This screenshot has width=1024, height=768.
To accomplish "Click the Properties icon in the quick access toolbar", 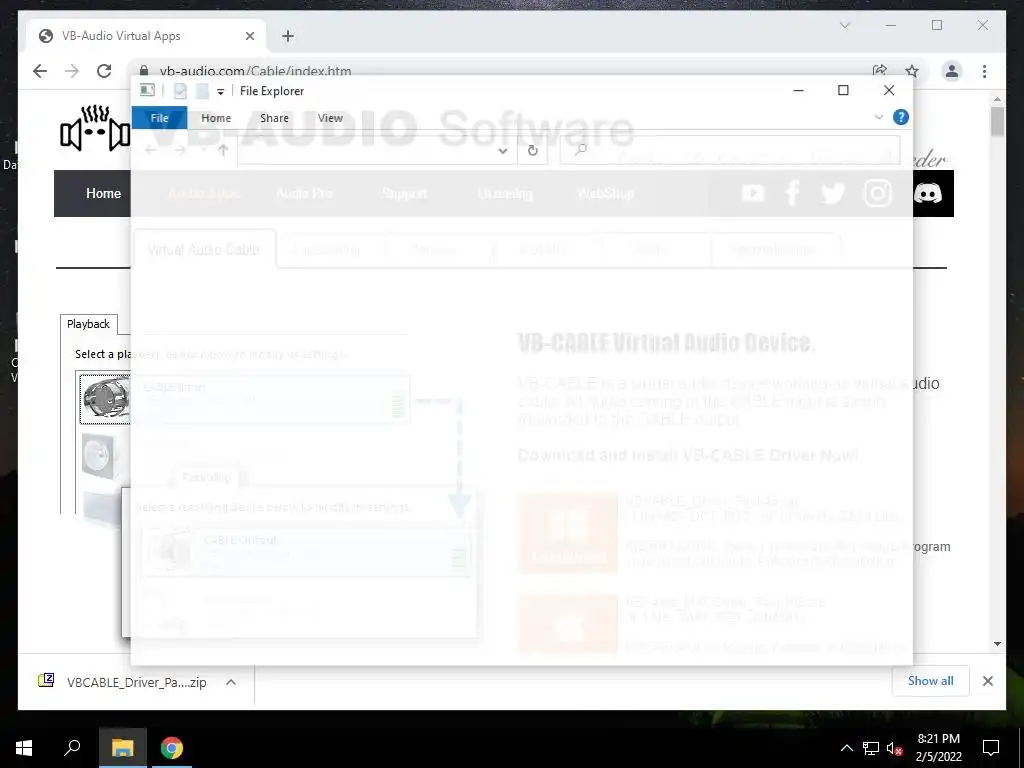I will tap(180, 91).
